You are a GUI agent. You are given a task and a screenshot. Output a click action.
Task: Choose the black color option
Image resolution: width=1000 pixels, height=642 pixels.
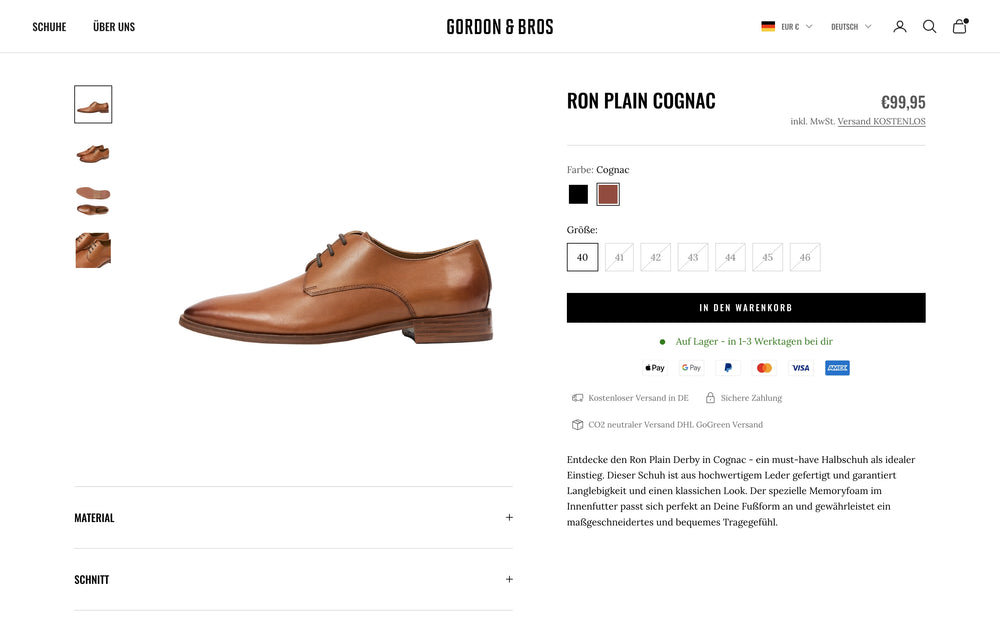[x=578, y=193]
